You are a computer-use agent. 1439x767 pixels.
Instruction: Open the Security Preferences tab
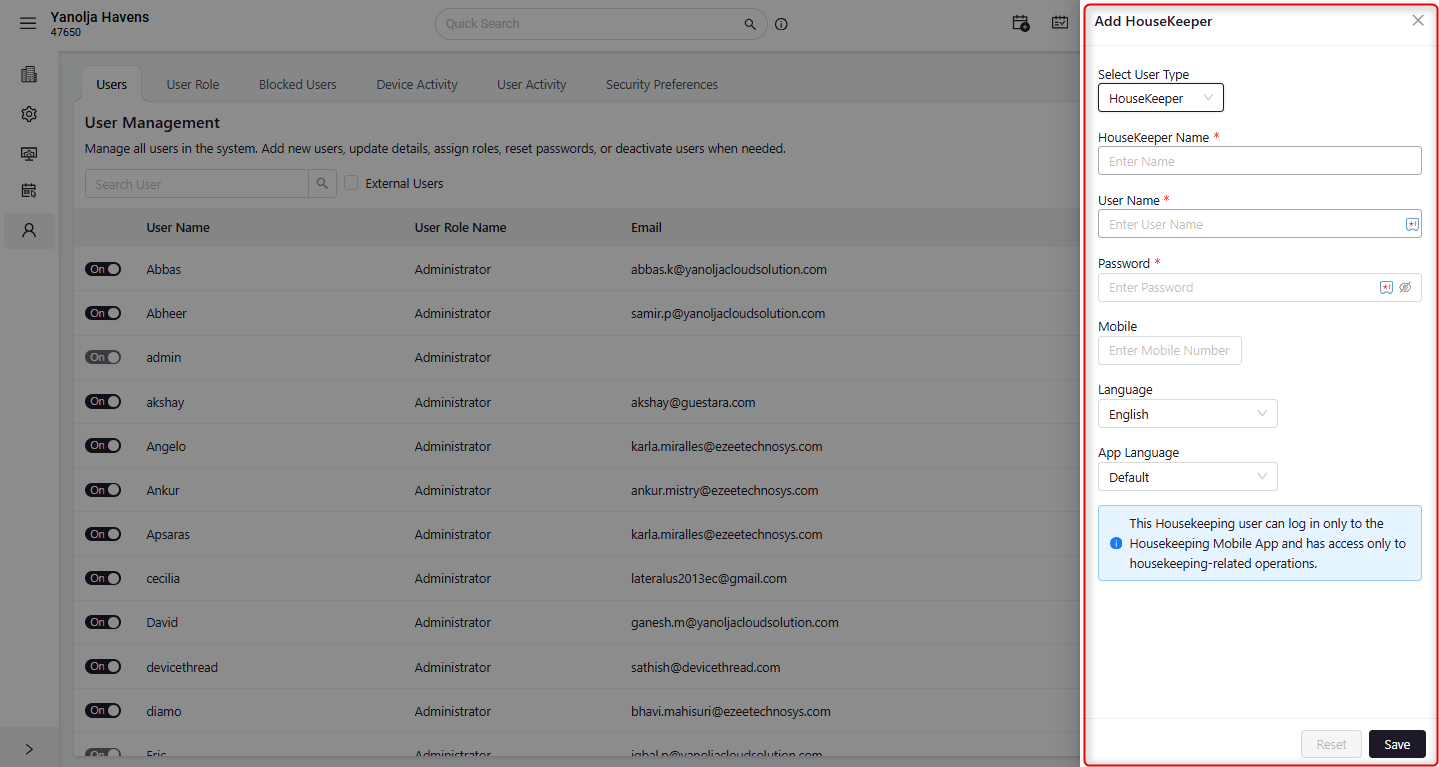(662, 85)
